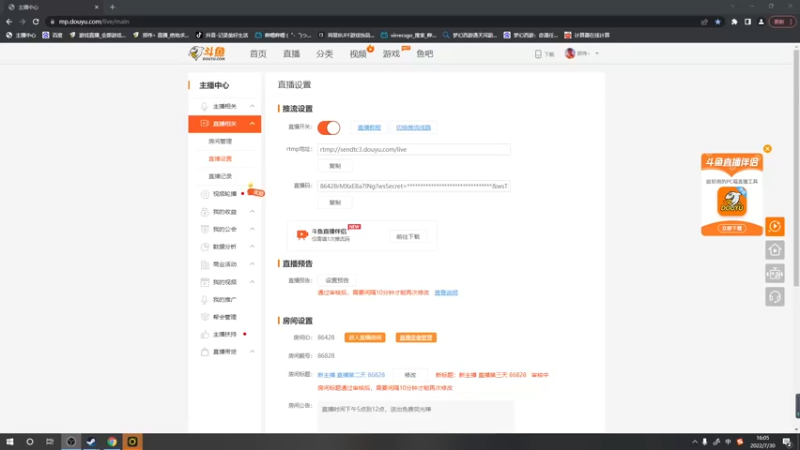The height and width of the screenshot is (450, 800).
Task: Reload the page with browser refresh icon
Action: [36, 22]
